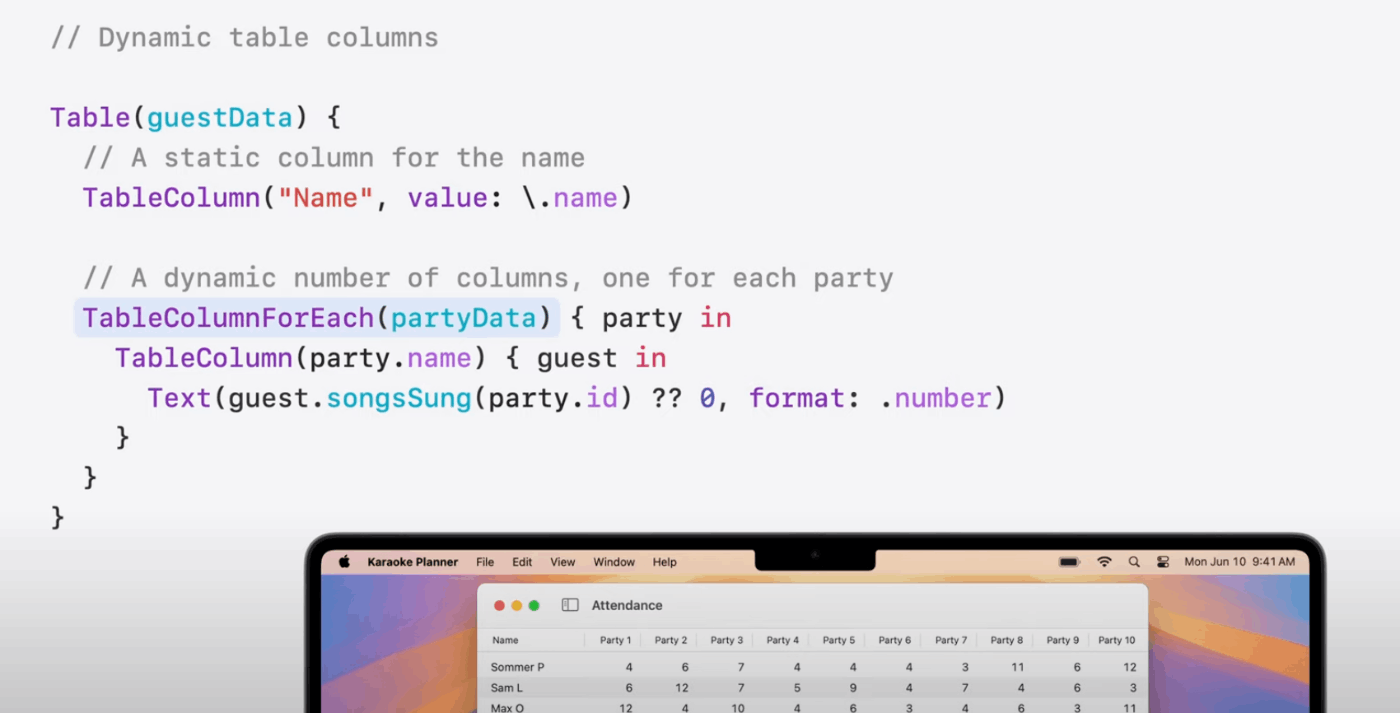
Task: Sort by the Party 3 column header
Action: [727, 640]
